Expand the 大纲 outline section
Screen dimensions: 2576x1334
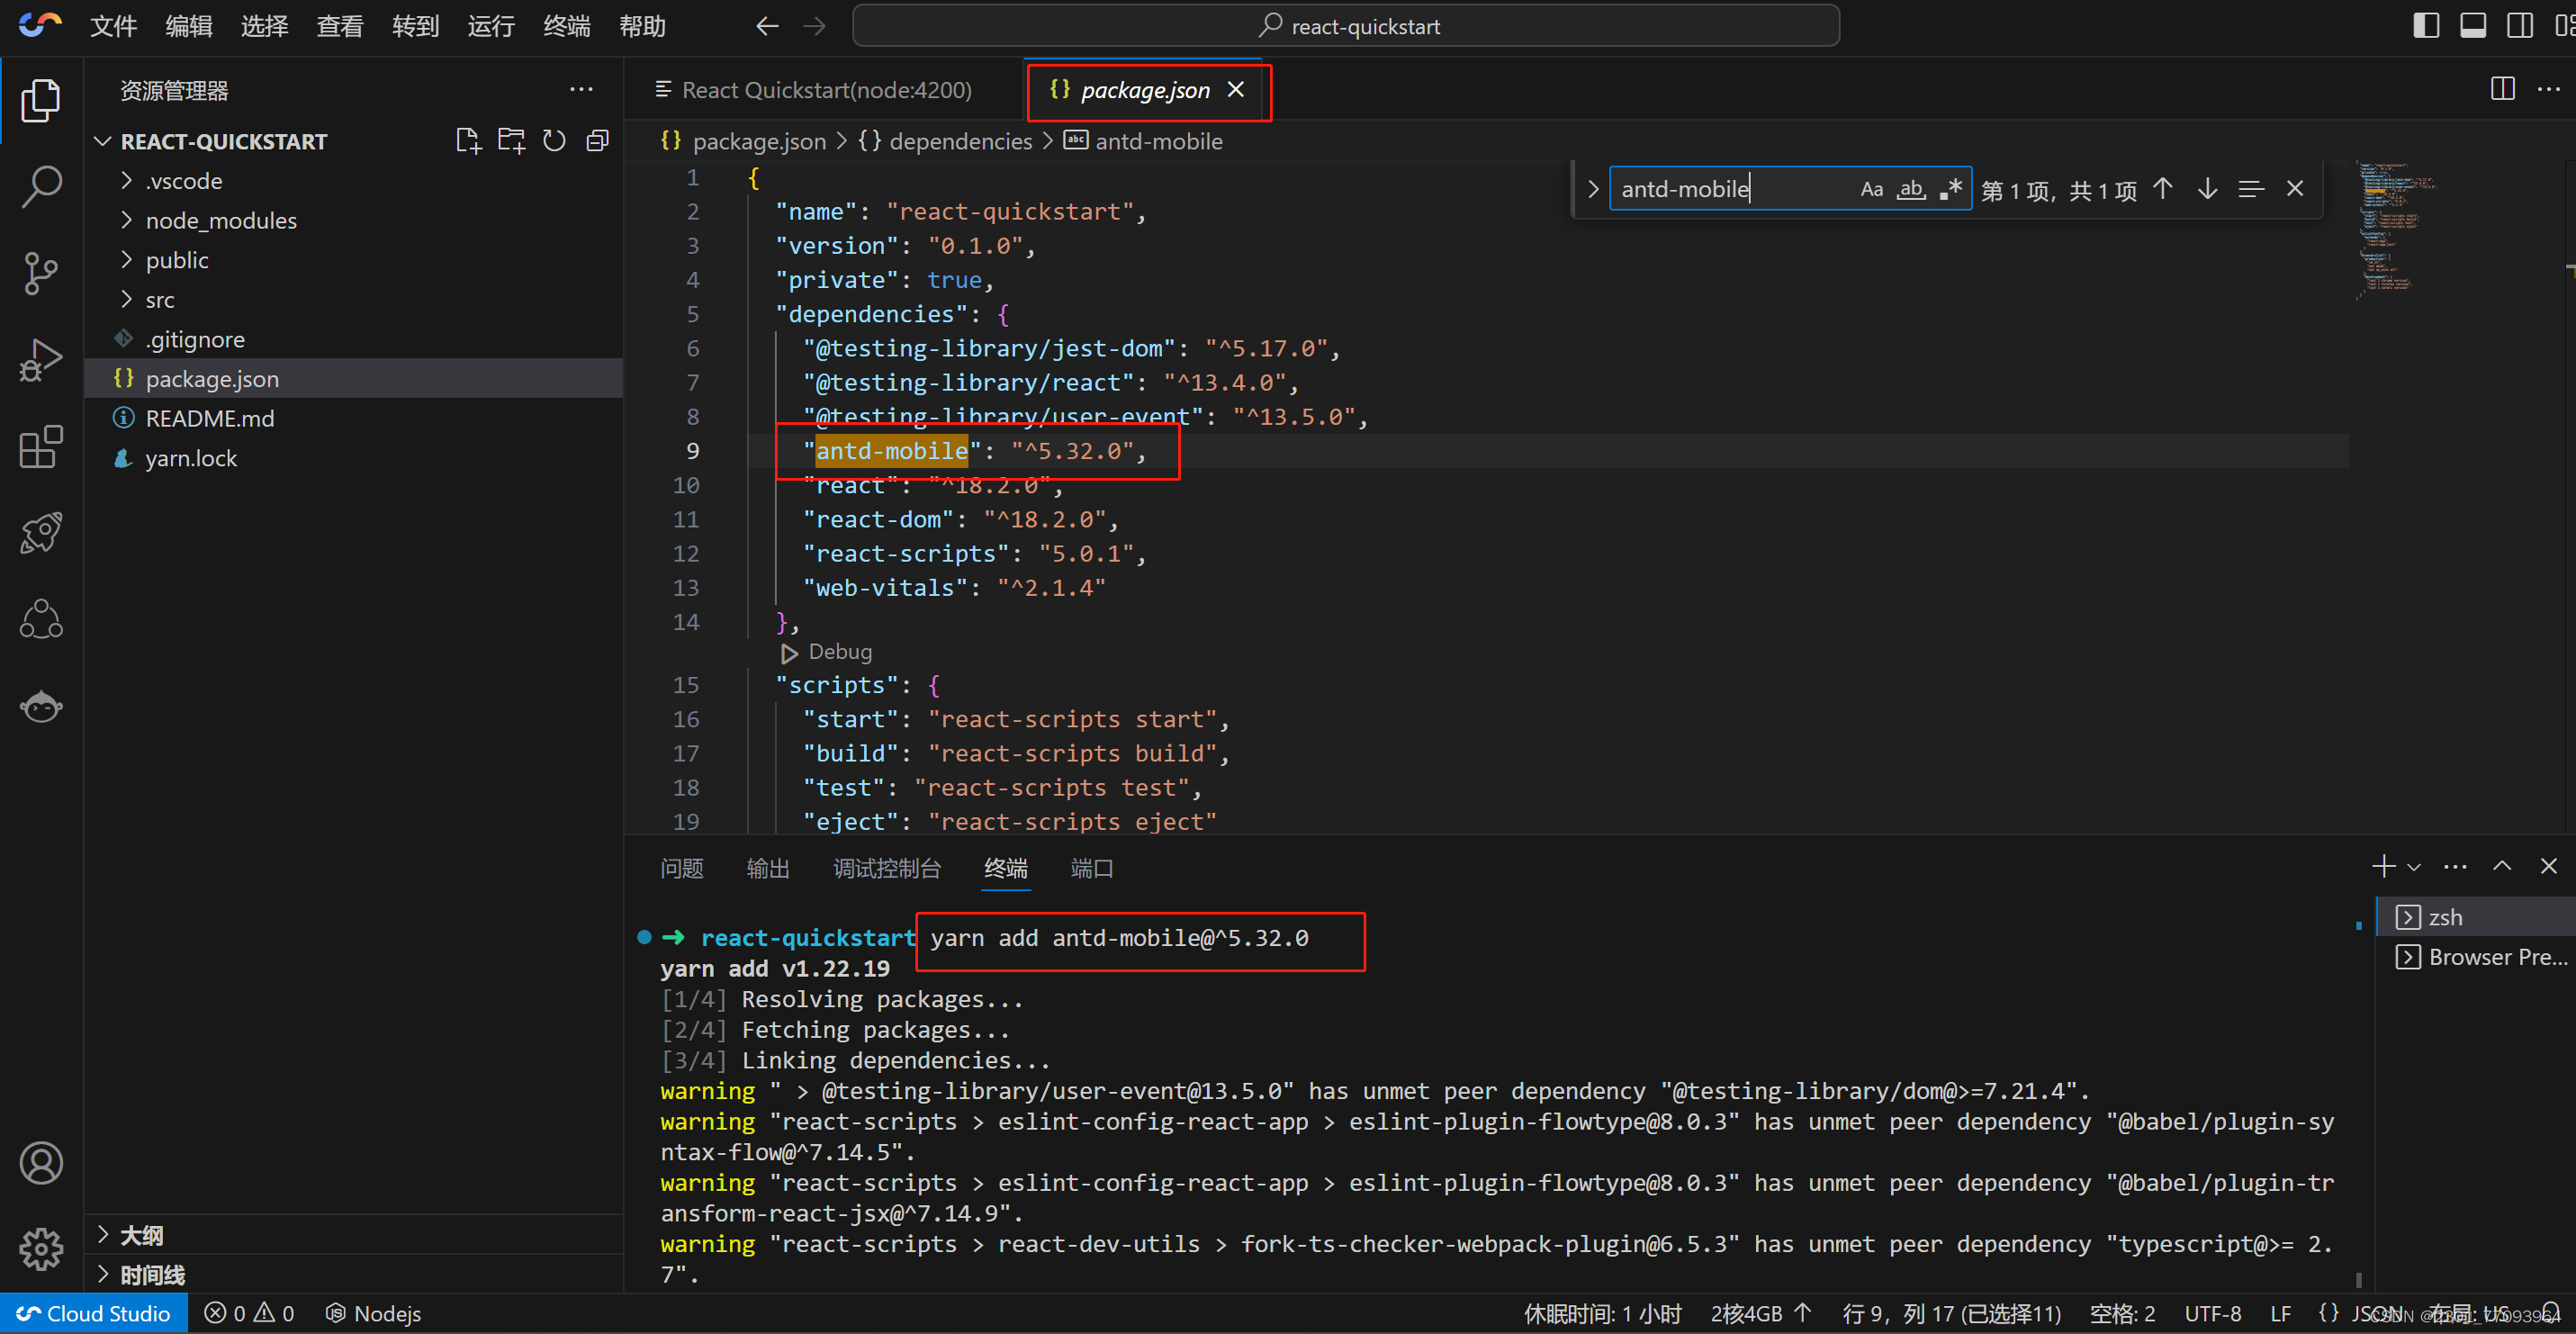(x=141, y=1235)
